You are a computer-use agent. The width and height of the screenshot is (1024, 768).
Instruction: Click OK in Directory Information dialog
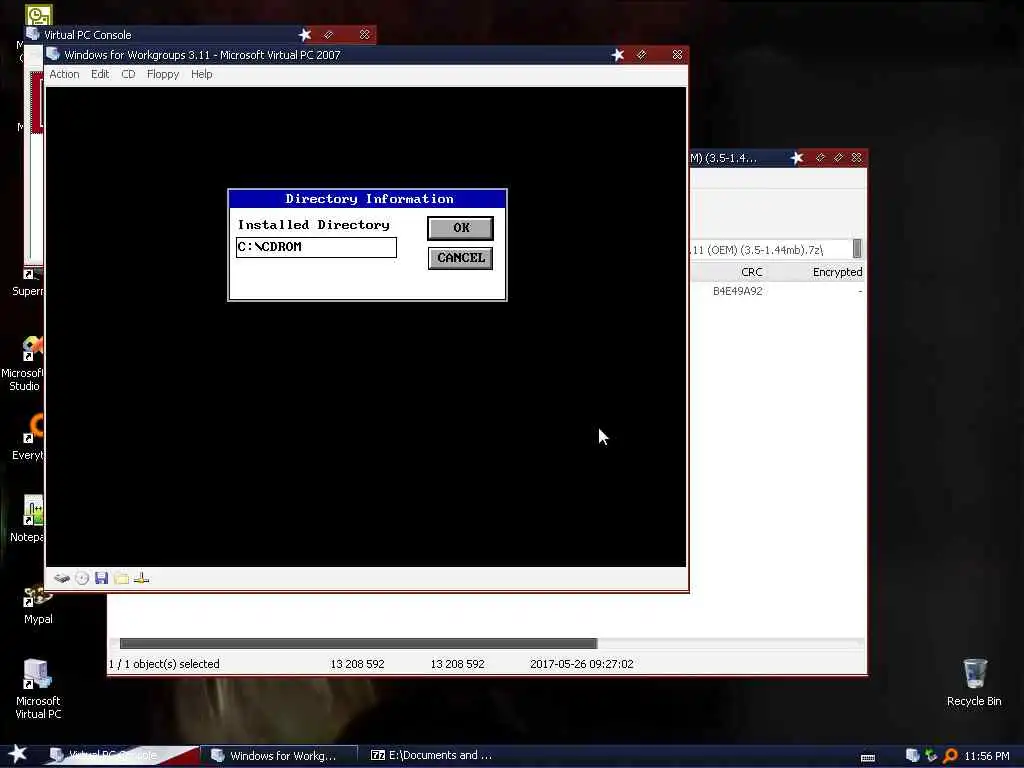click(460, 228)
